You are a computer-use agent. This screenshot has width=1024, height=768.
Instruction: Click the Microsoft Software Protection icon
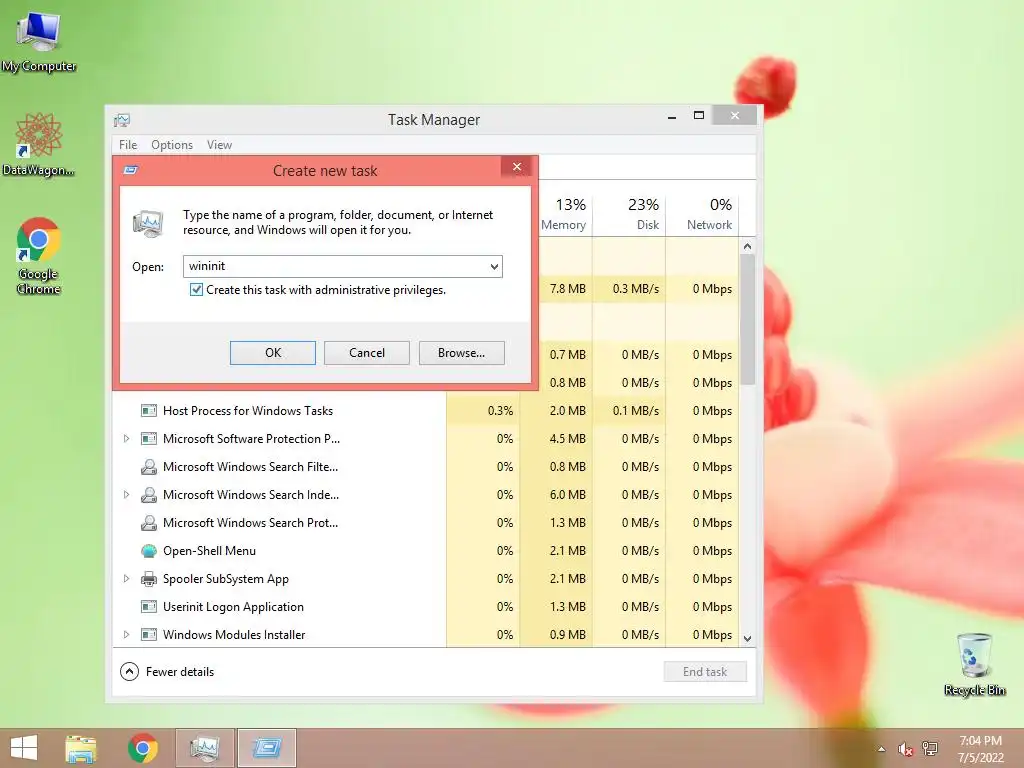[149, 439]
